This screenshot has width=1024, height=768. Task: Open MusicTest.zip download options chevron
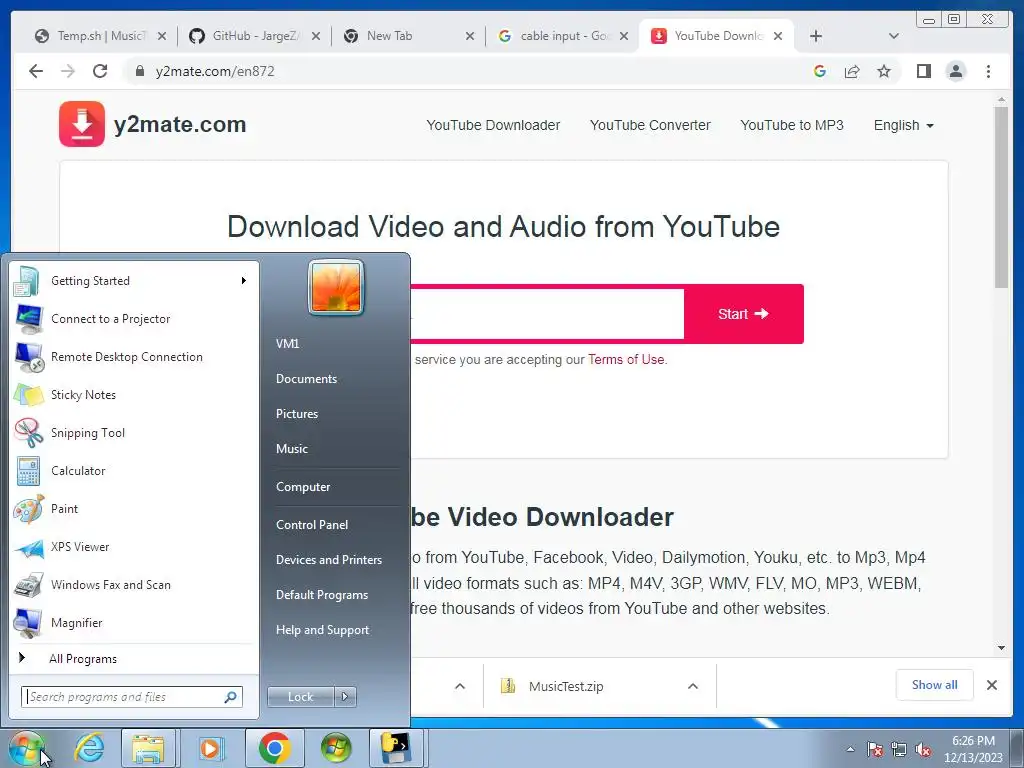click(693, 686)
